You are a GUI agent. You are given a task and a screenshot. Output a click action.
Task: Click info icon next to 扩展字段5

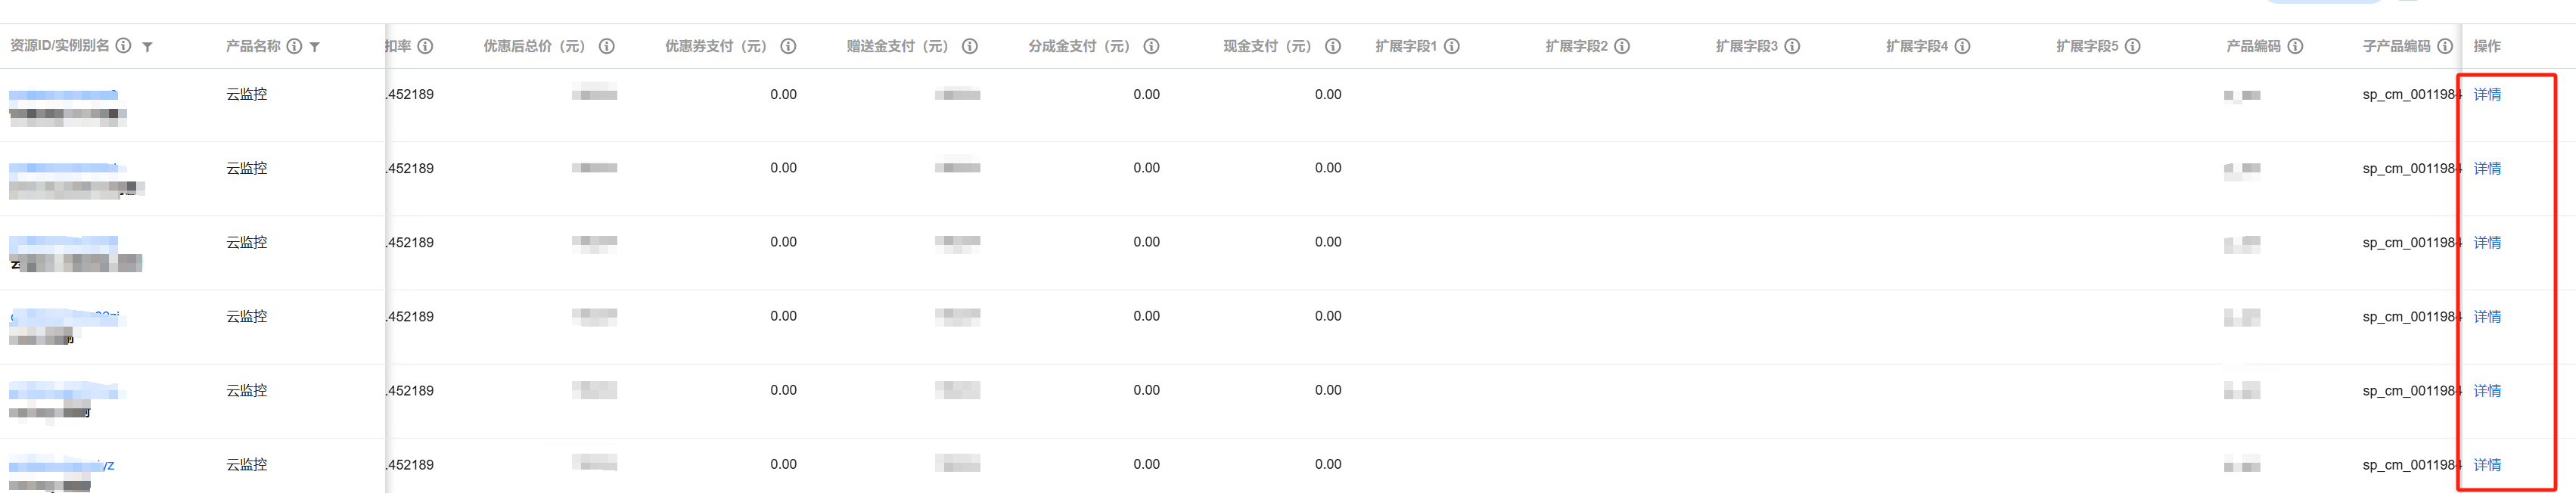2133,46
